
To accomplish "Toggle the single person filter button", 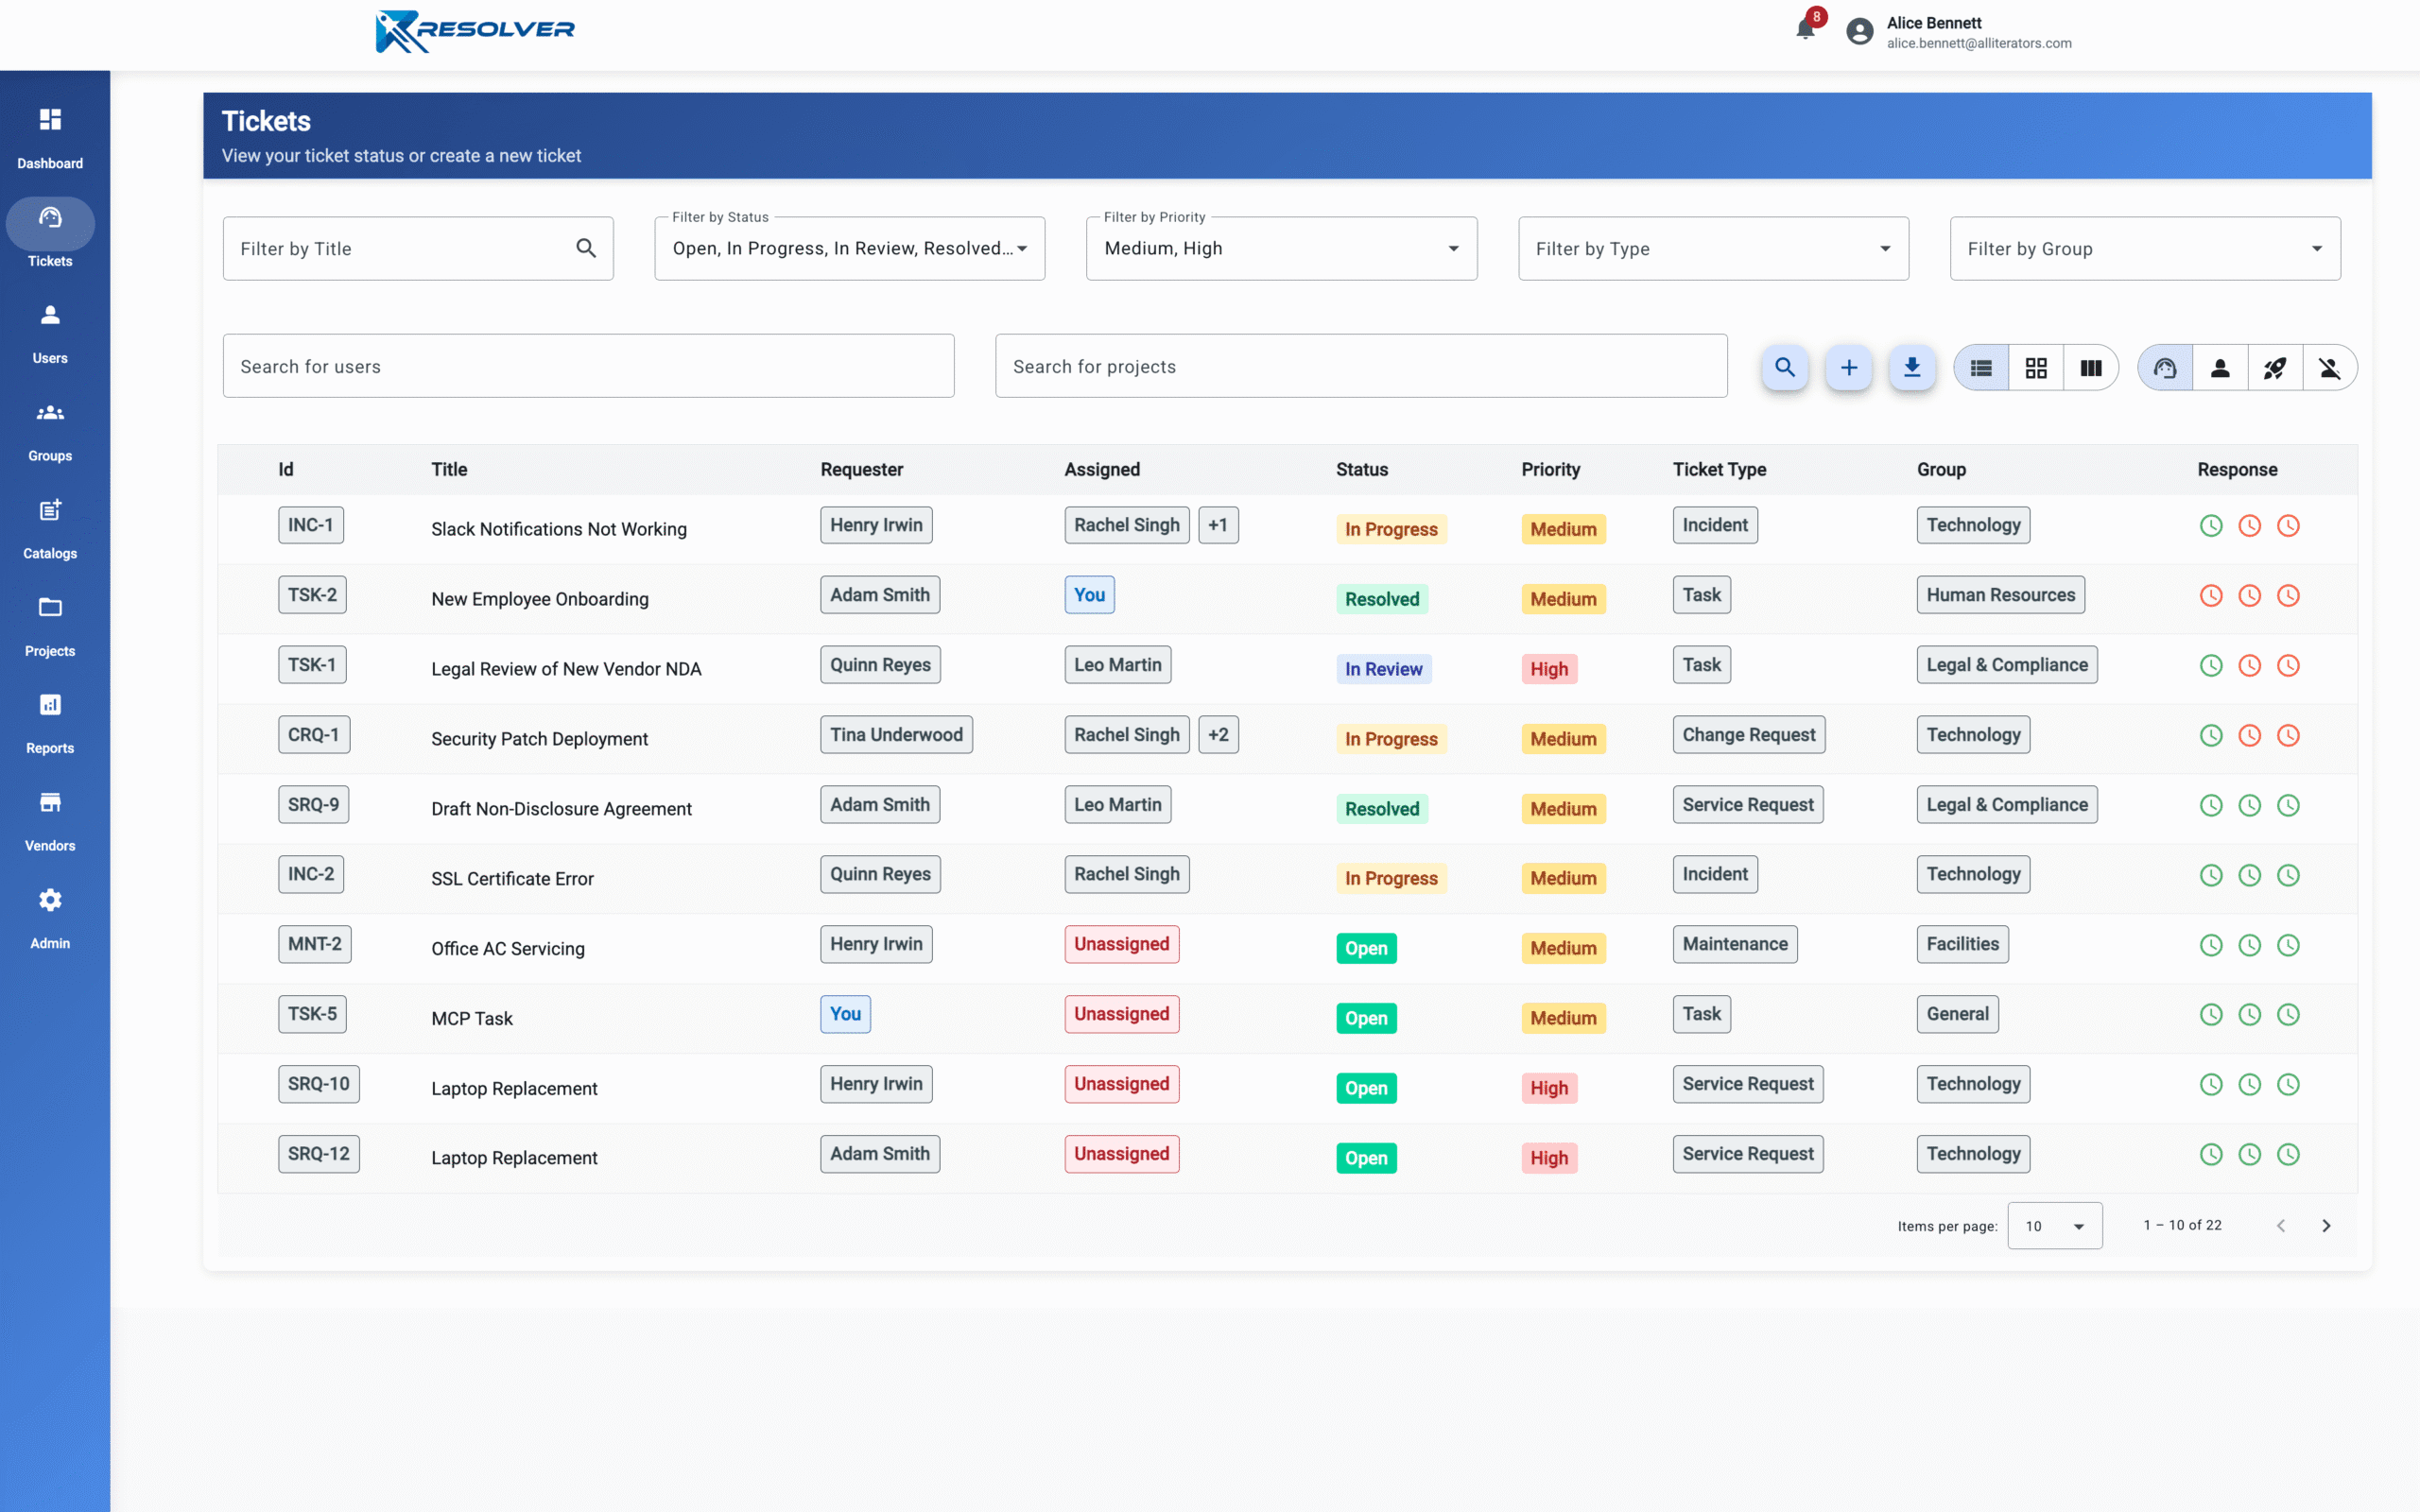I will pos(2219,368).
